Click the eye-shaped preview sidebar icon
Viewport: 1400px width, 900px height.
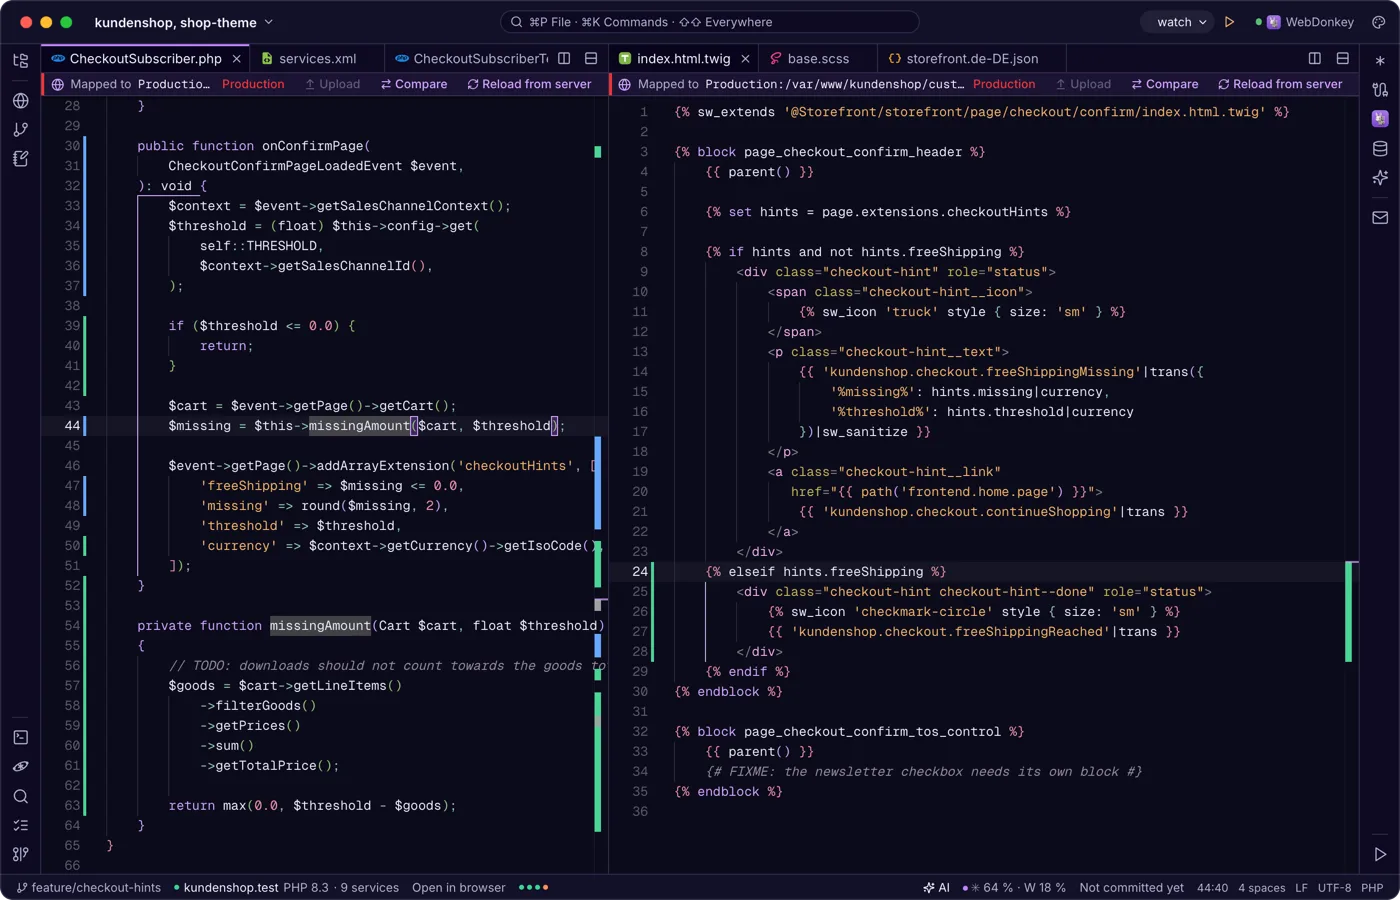[21, 767]
